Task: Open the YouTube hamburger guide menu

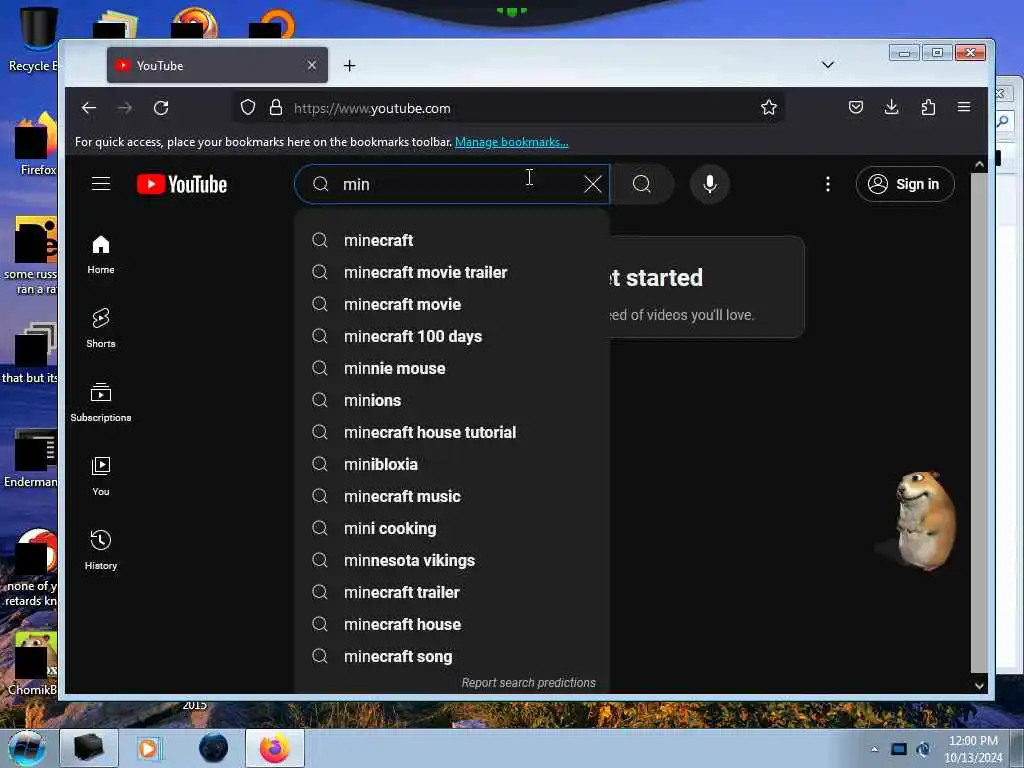Action: coord(101,184)
